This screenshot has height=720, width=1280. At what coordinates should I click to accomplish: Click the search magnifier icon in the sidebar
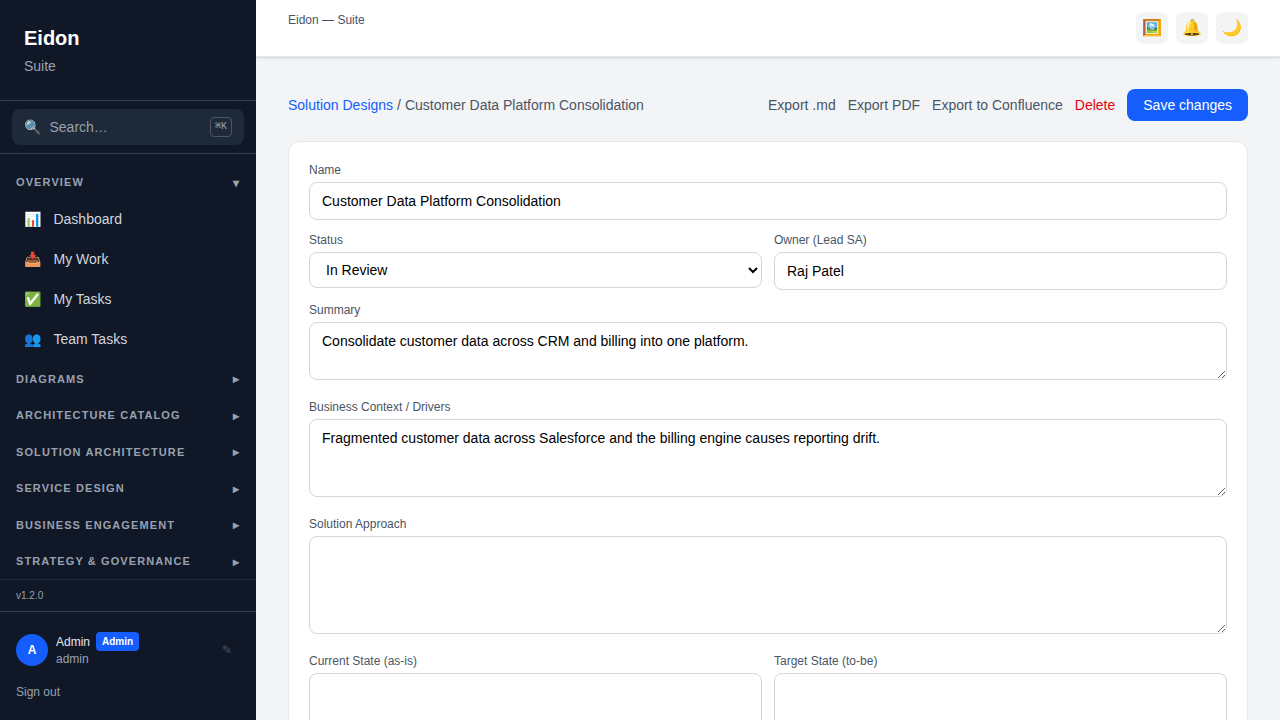[33, 127]
